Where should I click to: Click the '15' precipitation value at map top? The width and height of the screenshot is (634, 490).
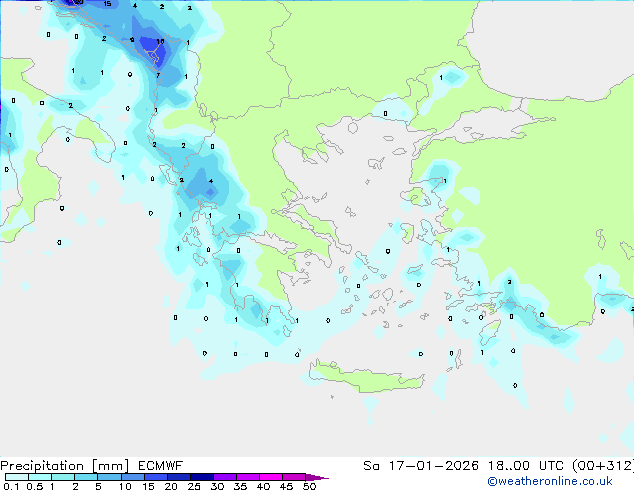point(107,4)
